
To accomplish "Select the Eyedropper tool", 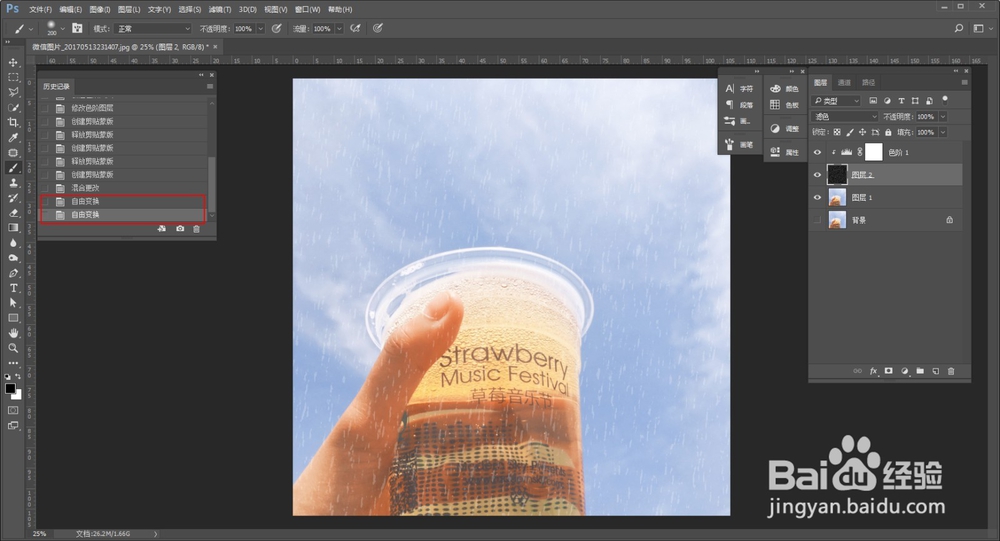I will (13, 137).
